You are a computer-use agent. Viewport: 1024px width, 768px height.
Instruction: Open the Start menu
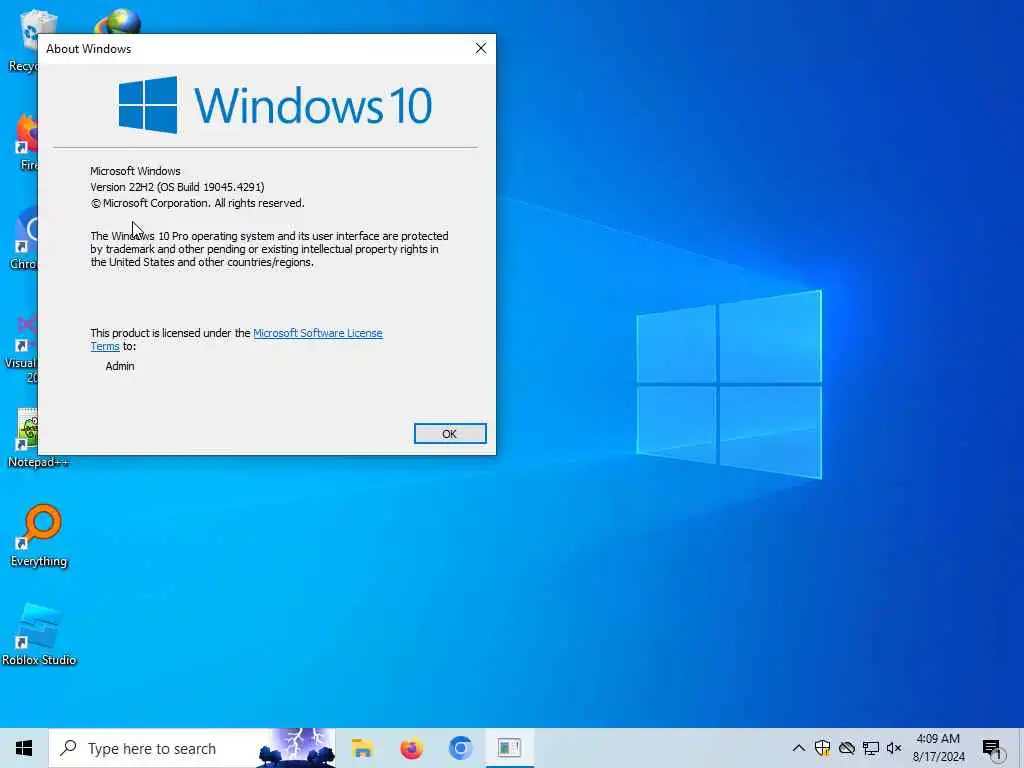coord(24,748)
